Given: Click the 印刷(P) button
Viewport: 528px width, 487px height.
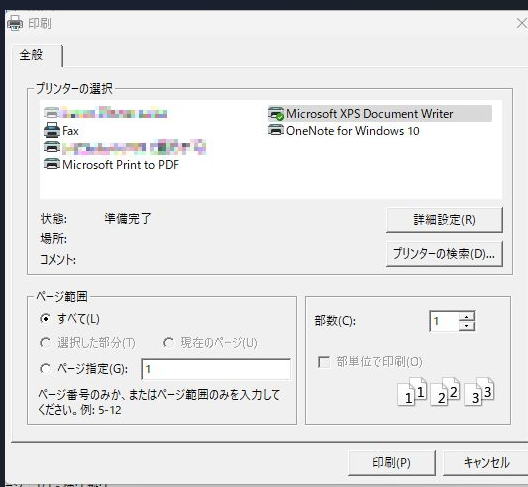Looking at the screenshot, I should (x=392, y=463).
